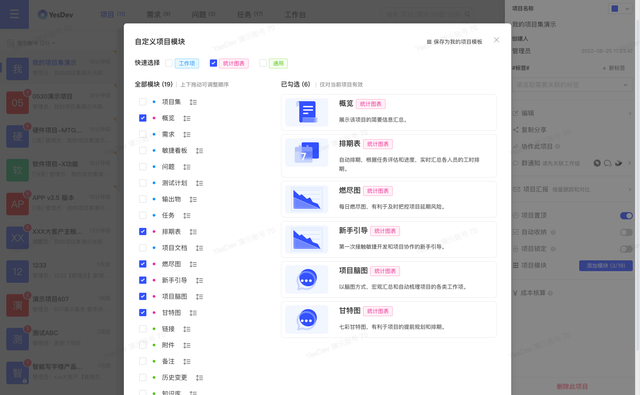Click the sort handle beside 排期表

pos(193,232)
